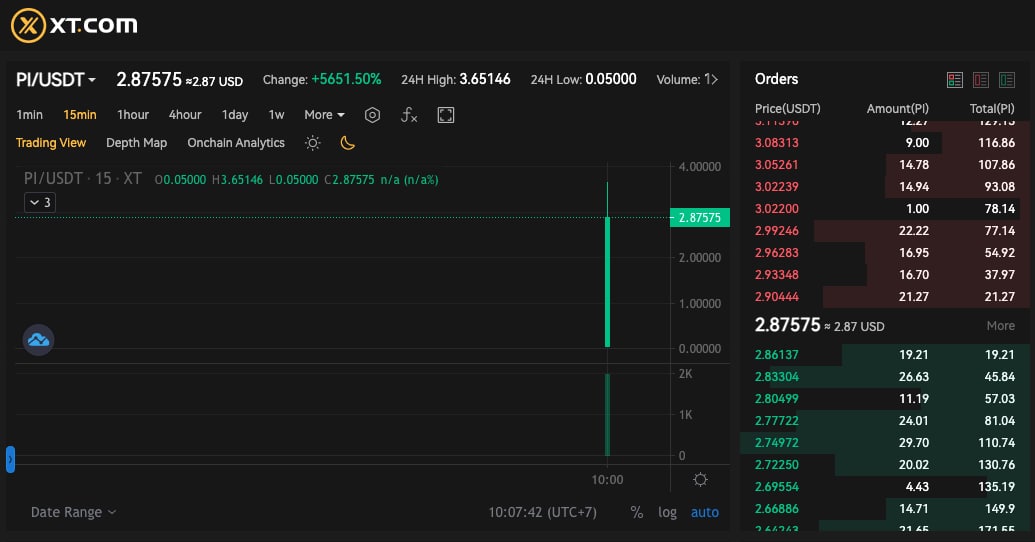This screenshot has width=1035, height=542.
Task: Select the 4hour timeframe
Action: pyautogui.click(x=185, y=115)
